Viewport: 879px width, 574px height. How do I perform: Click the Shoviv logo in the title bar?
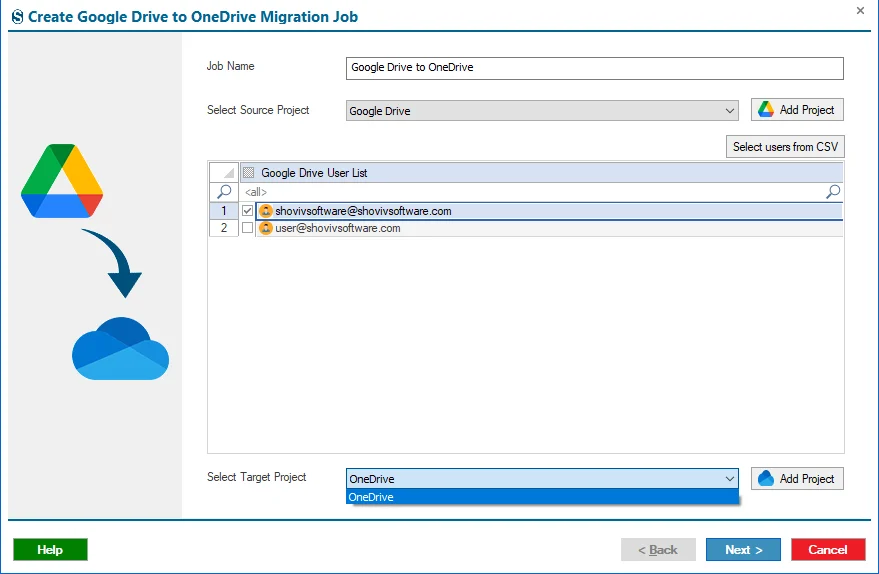pyautogui.click(x=18, y=17)
